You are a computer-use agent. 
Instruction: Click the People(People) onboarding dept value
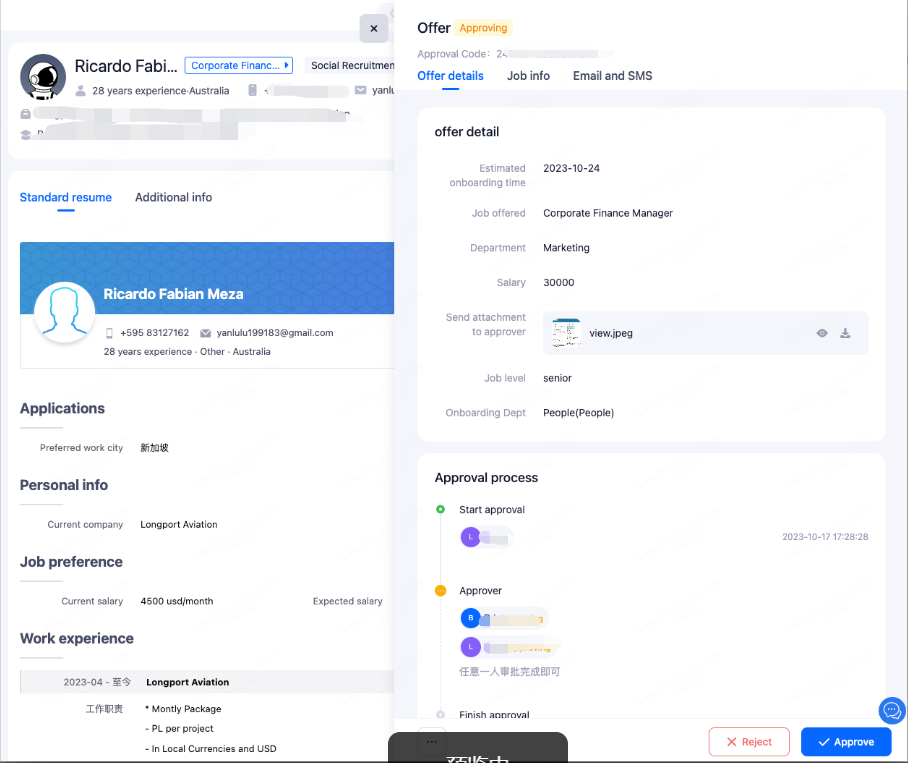pos(578,413)
